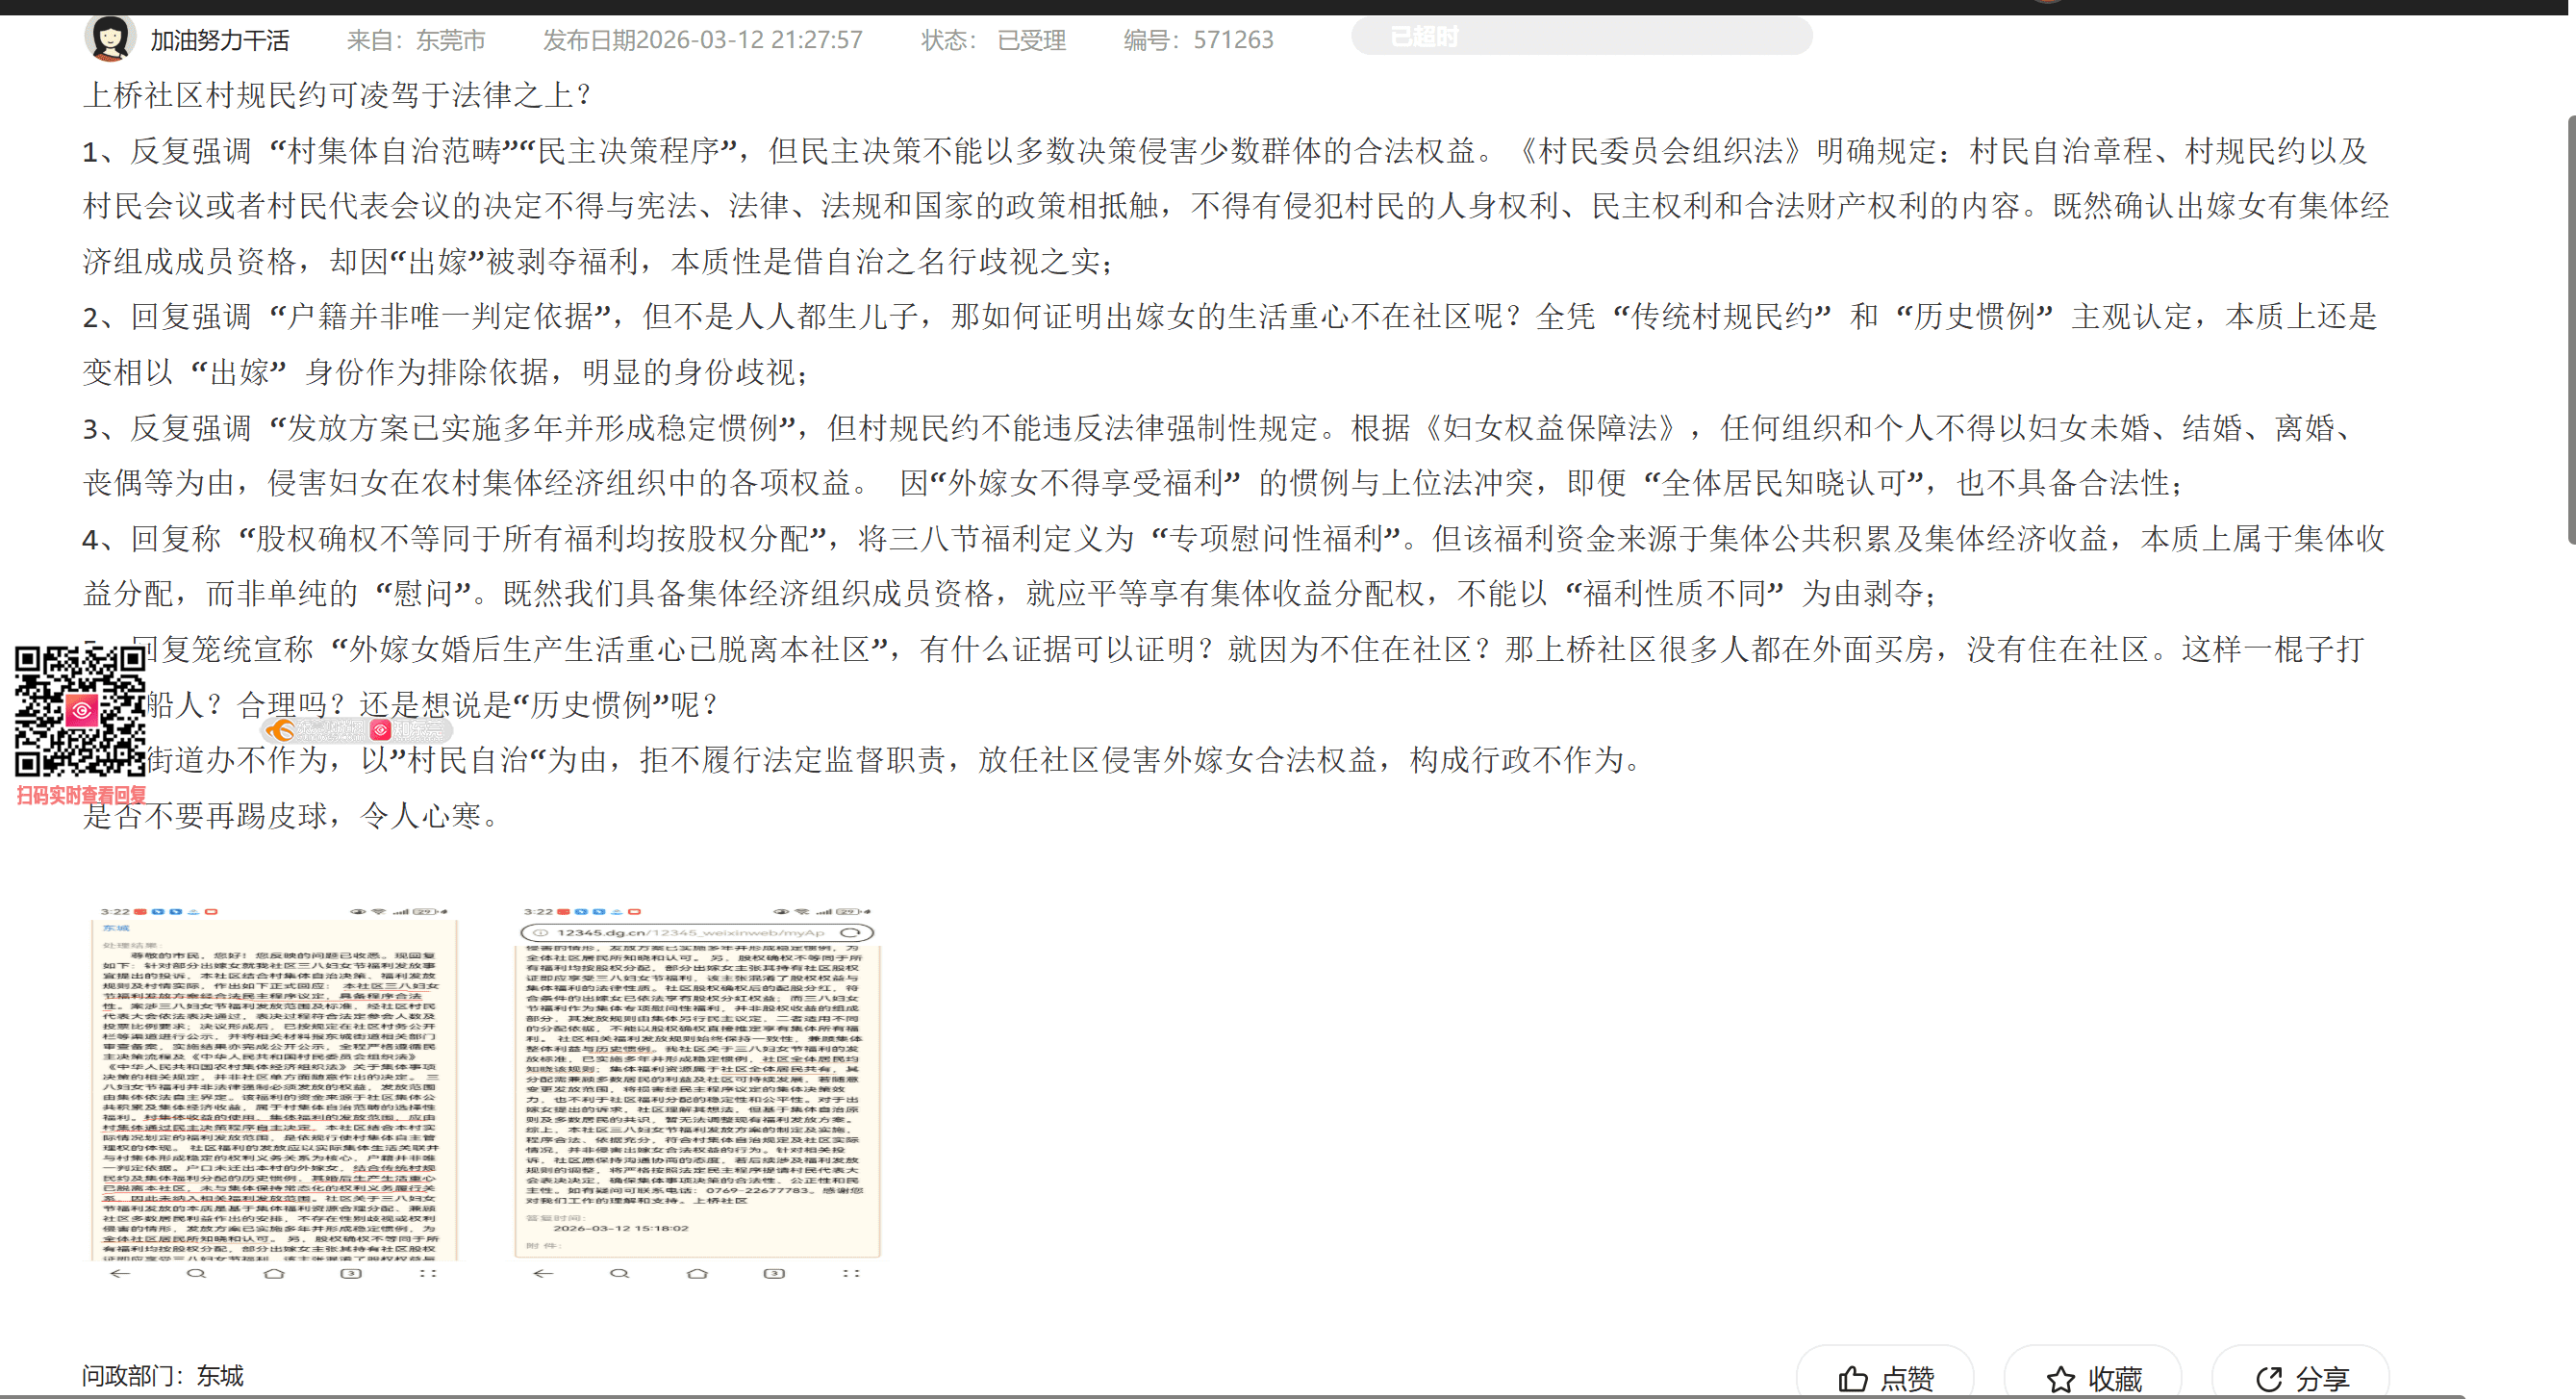This screenshot has height=1399, width=2576.
Task: Like the post with the 点赞 thumbs-up
Action: (1884, 1378)
